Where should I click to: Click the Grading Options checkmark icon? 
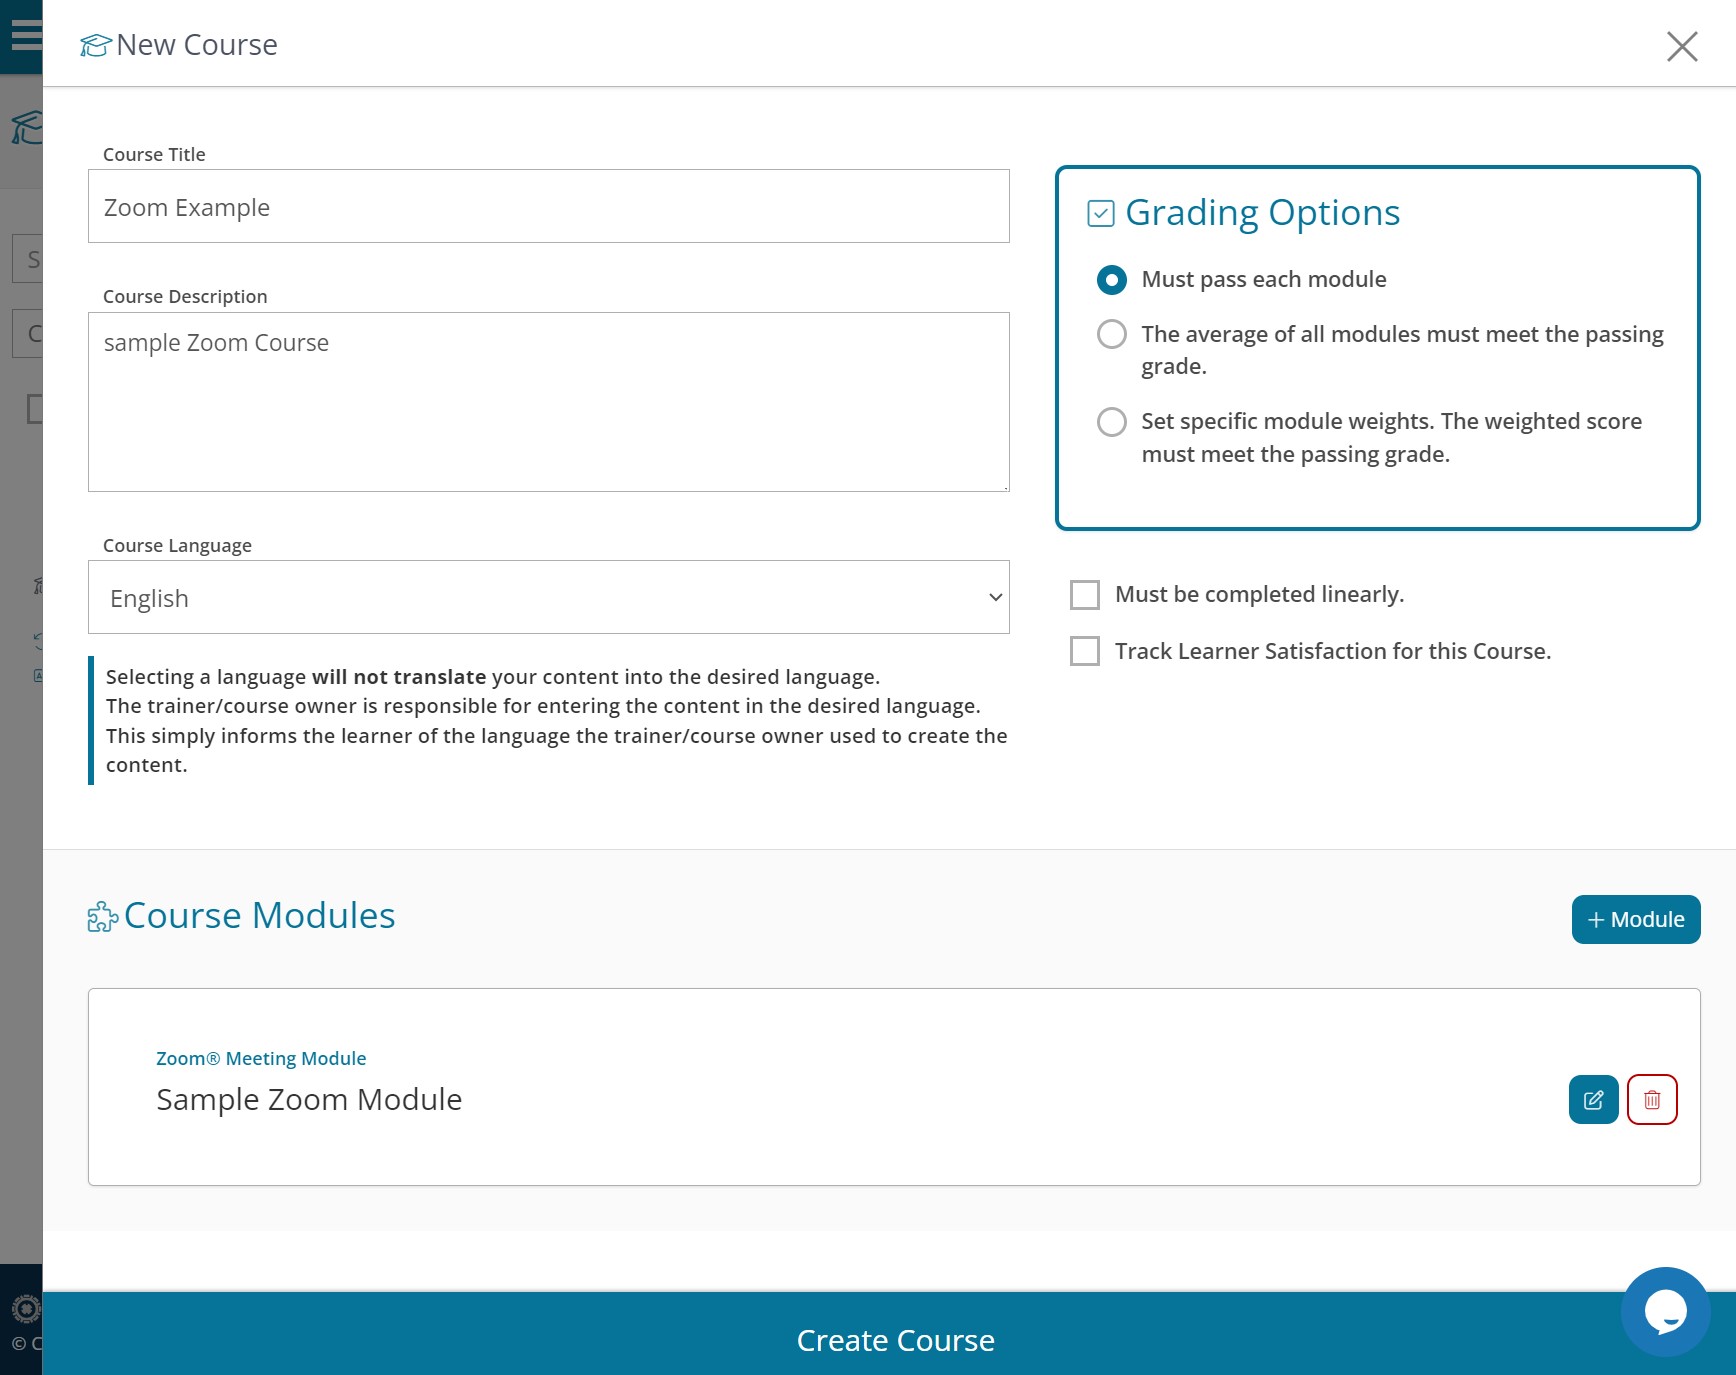[x=1100, y=214]
